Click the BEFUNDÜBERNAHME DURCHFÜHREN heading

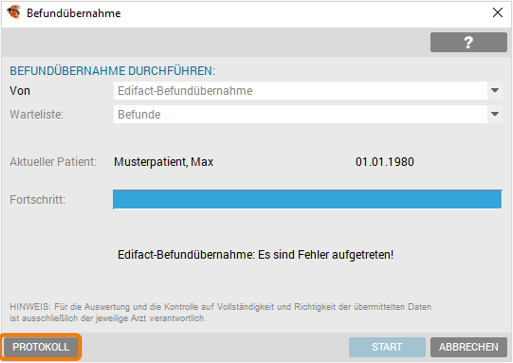pos(112,71)
